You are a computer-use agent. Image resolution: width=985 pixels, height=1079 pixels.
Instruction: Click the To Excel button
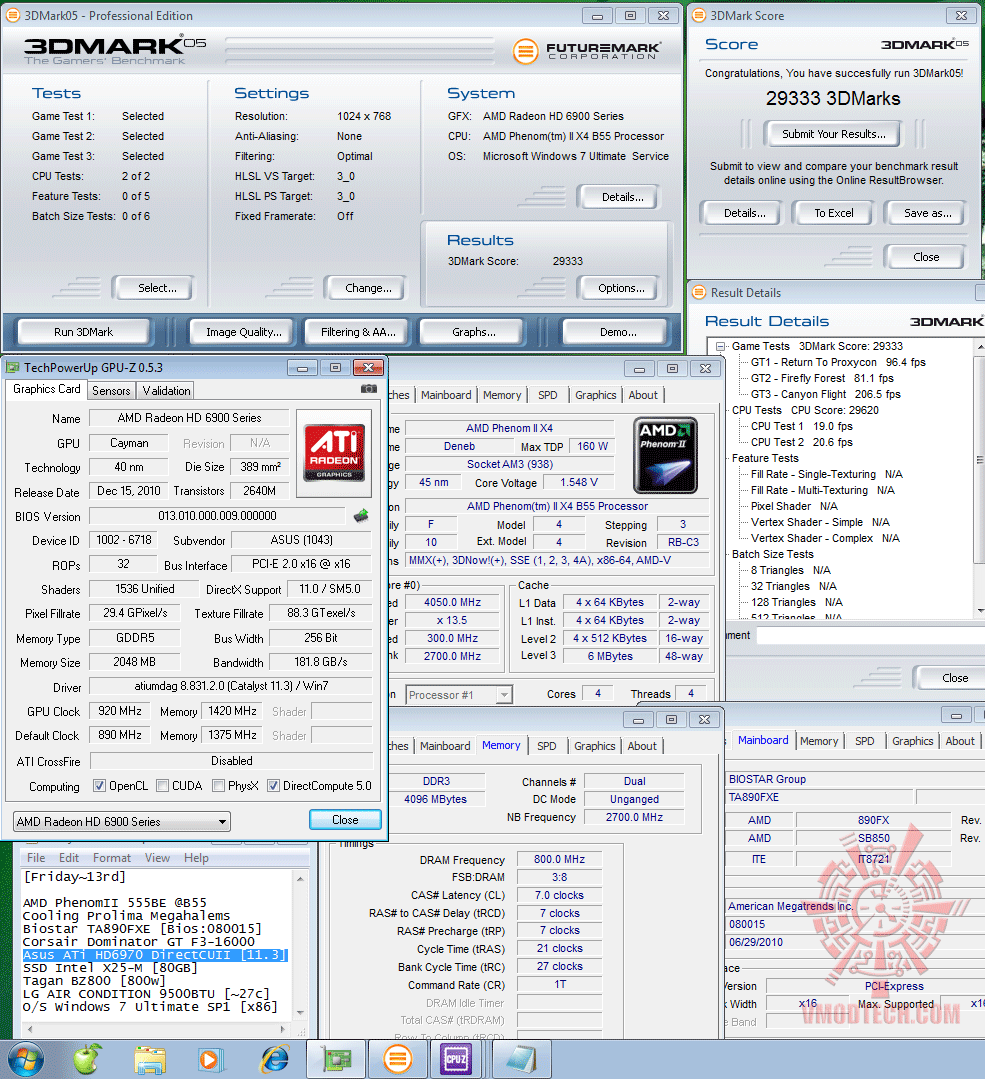(834, 213)
